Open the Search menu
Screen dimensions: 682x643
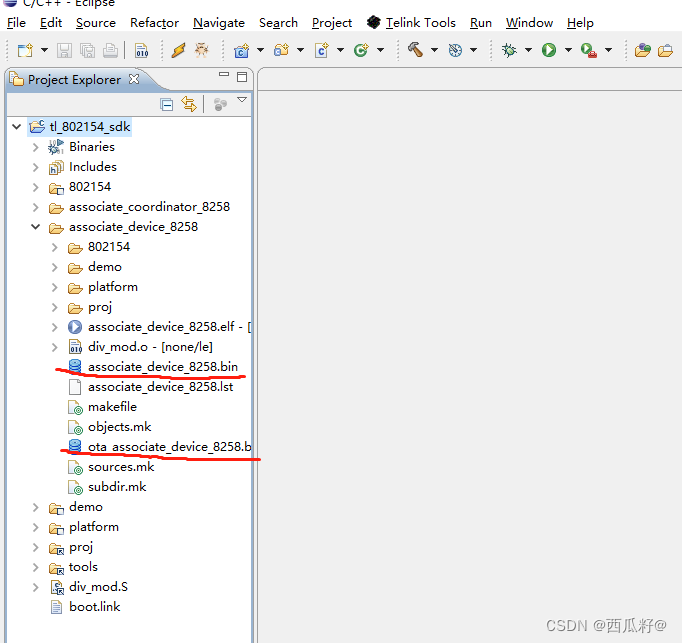click(x=278, y=23)
